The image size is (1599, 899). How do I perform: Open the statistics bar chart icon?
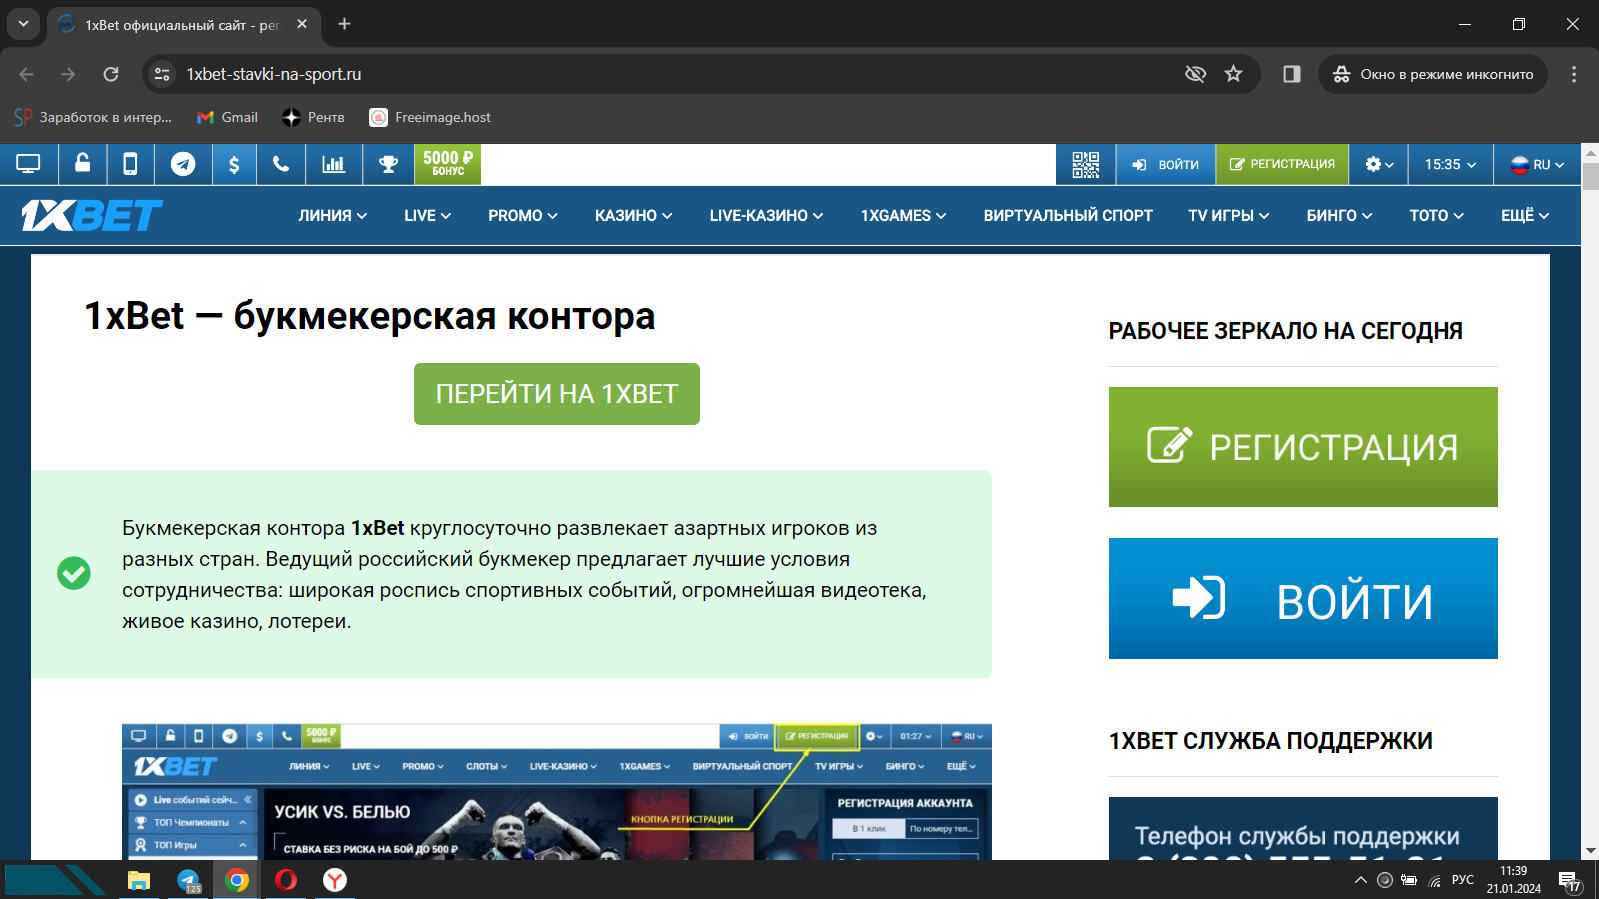pos(334,164)
